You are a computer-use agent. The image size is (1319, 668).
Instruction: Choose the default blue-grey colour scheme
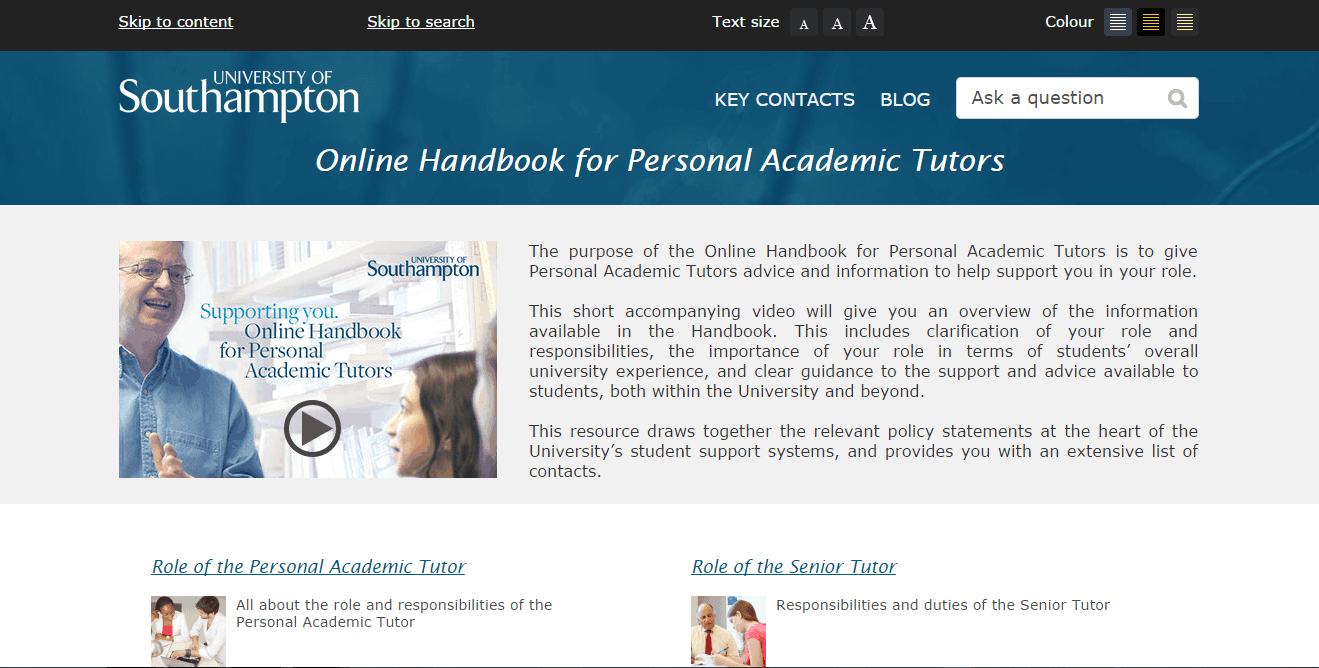(1118, 22)
